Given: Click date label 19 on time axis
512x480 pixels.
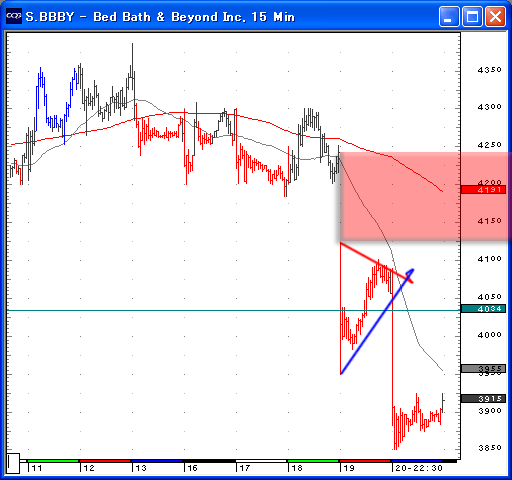Looking at the screenshot, I should [349, 468].
